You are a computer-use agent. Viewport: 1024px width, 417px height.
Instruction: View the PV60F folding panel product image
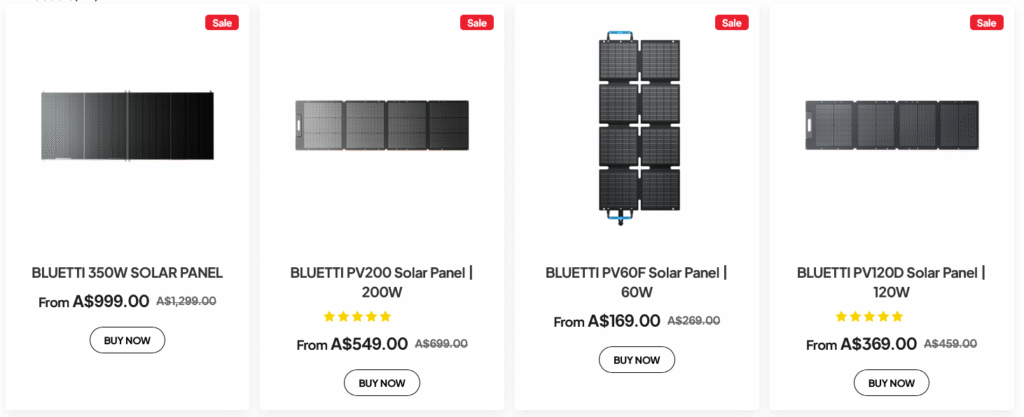click(x=639, y=129)
